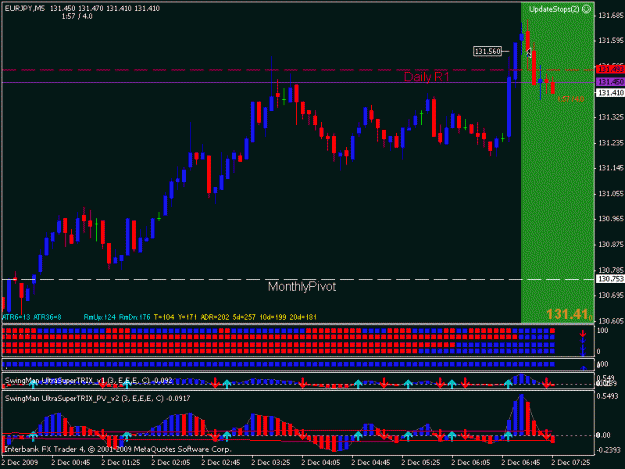625x469 pixels.
Task: Click the 131.325 price scale value
Action: point(611,117)
